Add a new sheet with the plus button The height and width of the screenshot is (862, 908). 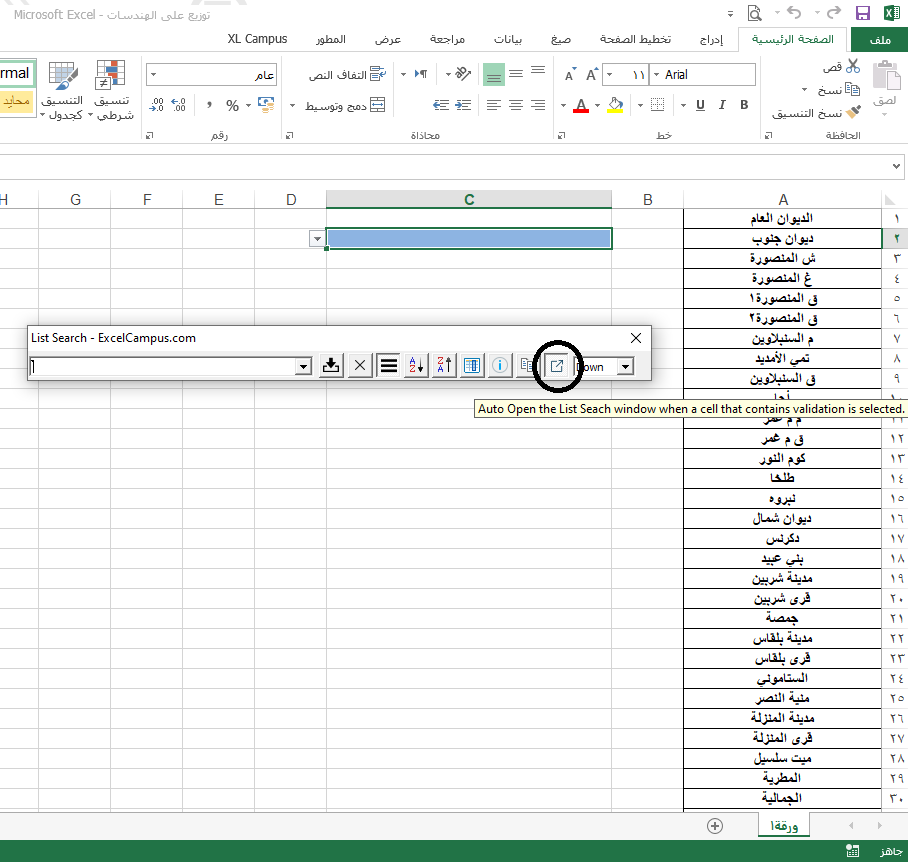pos(714,826)
